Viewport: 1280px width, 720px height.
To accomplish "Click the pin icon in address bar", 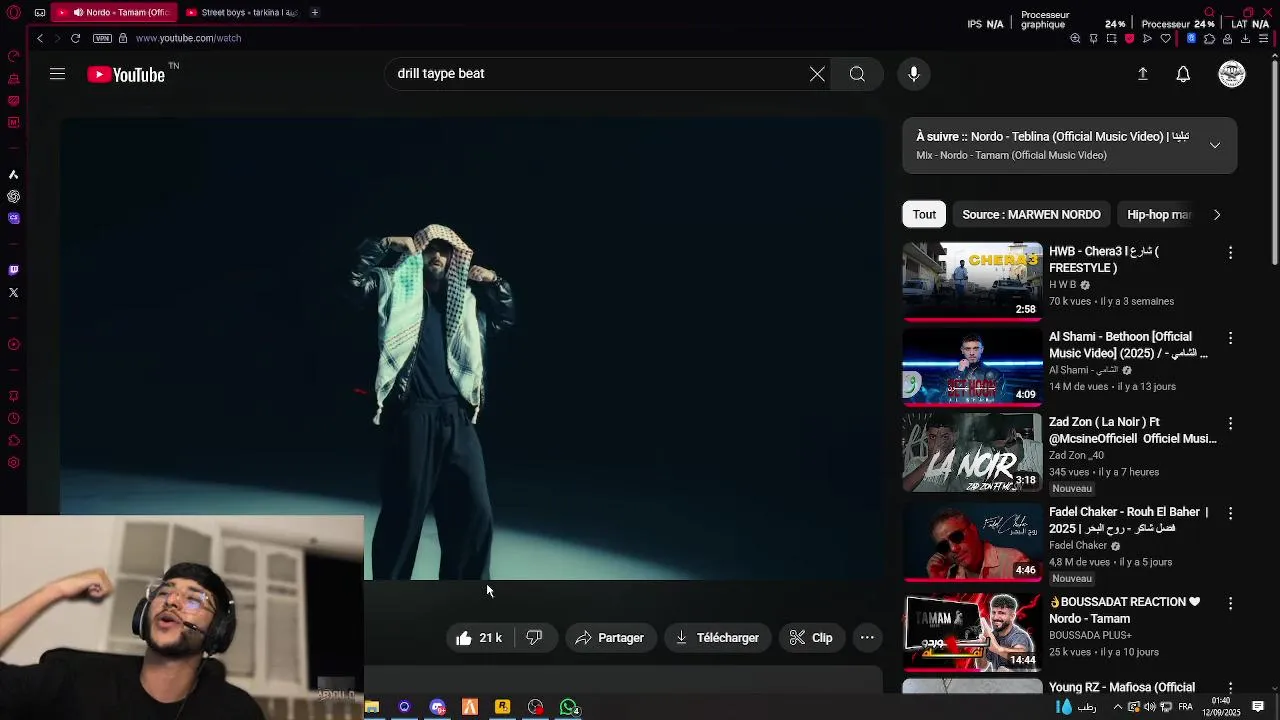I will 1093,39.
